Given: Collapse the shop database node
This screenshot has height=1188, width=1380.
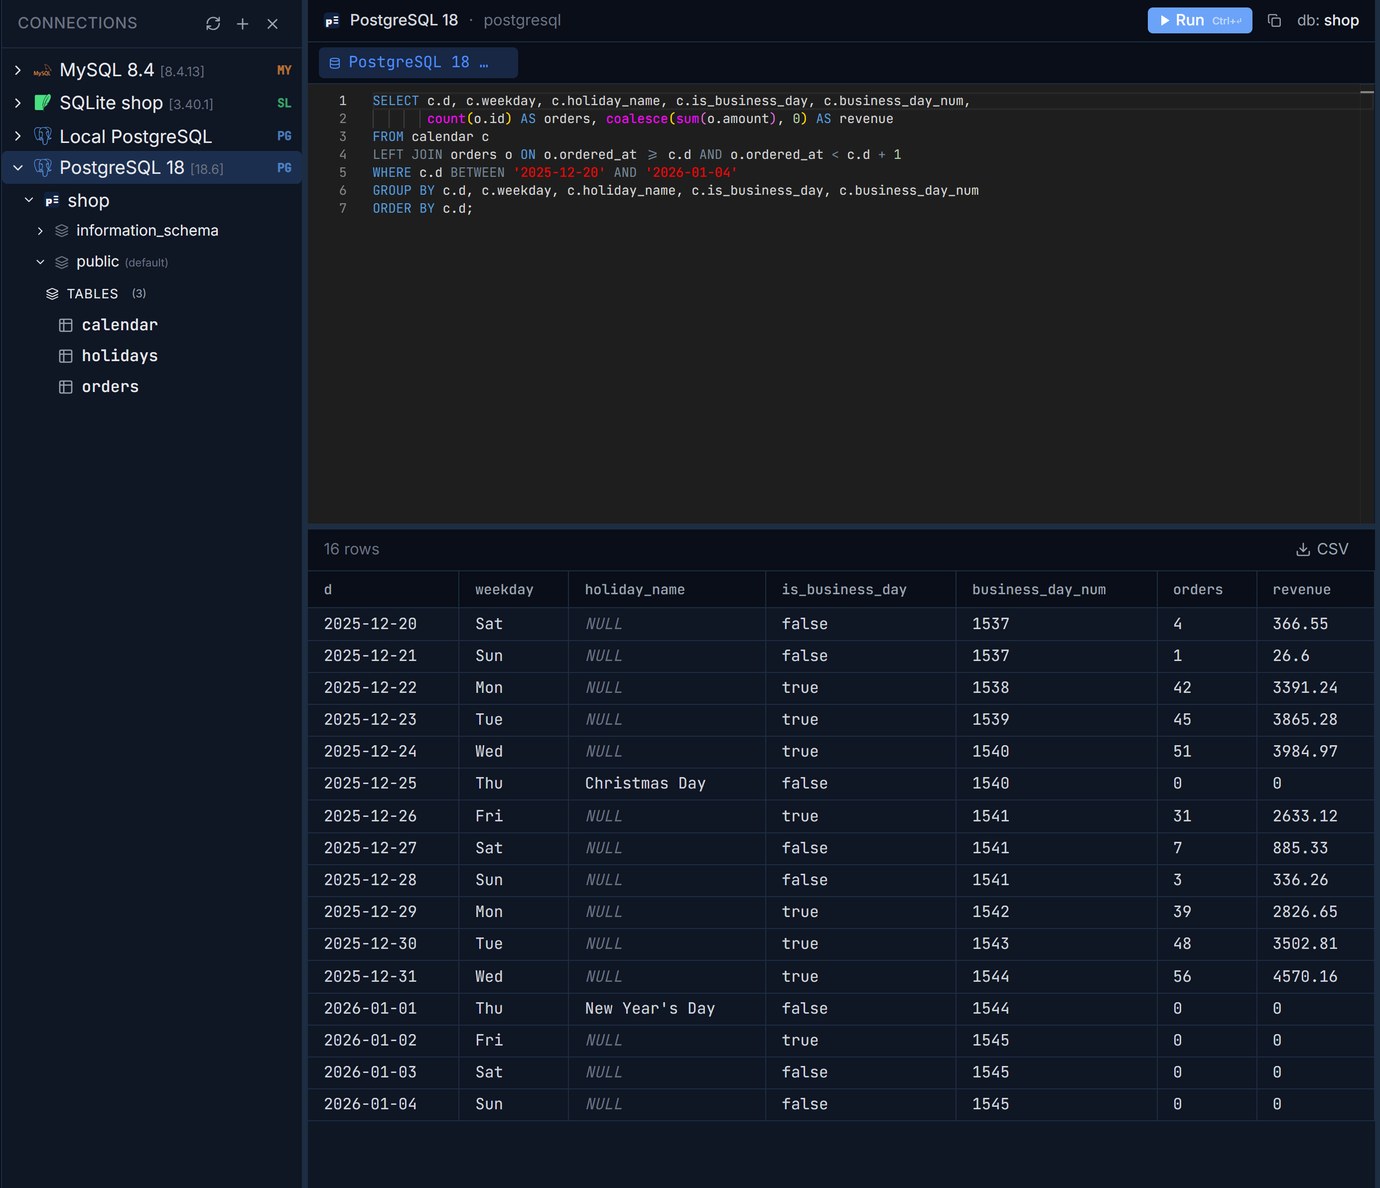Looking at the screenshot, I should click(29, 200).
